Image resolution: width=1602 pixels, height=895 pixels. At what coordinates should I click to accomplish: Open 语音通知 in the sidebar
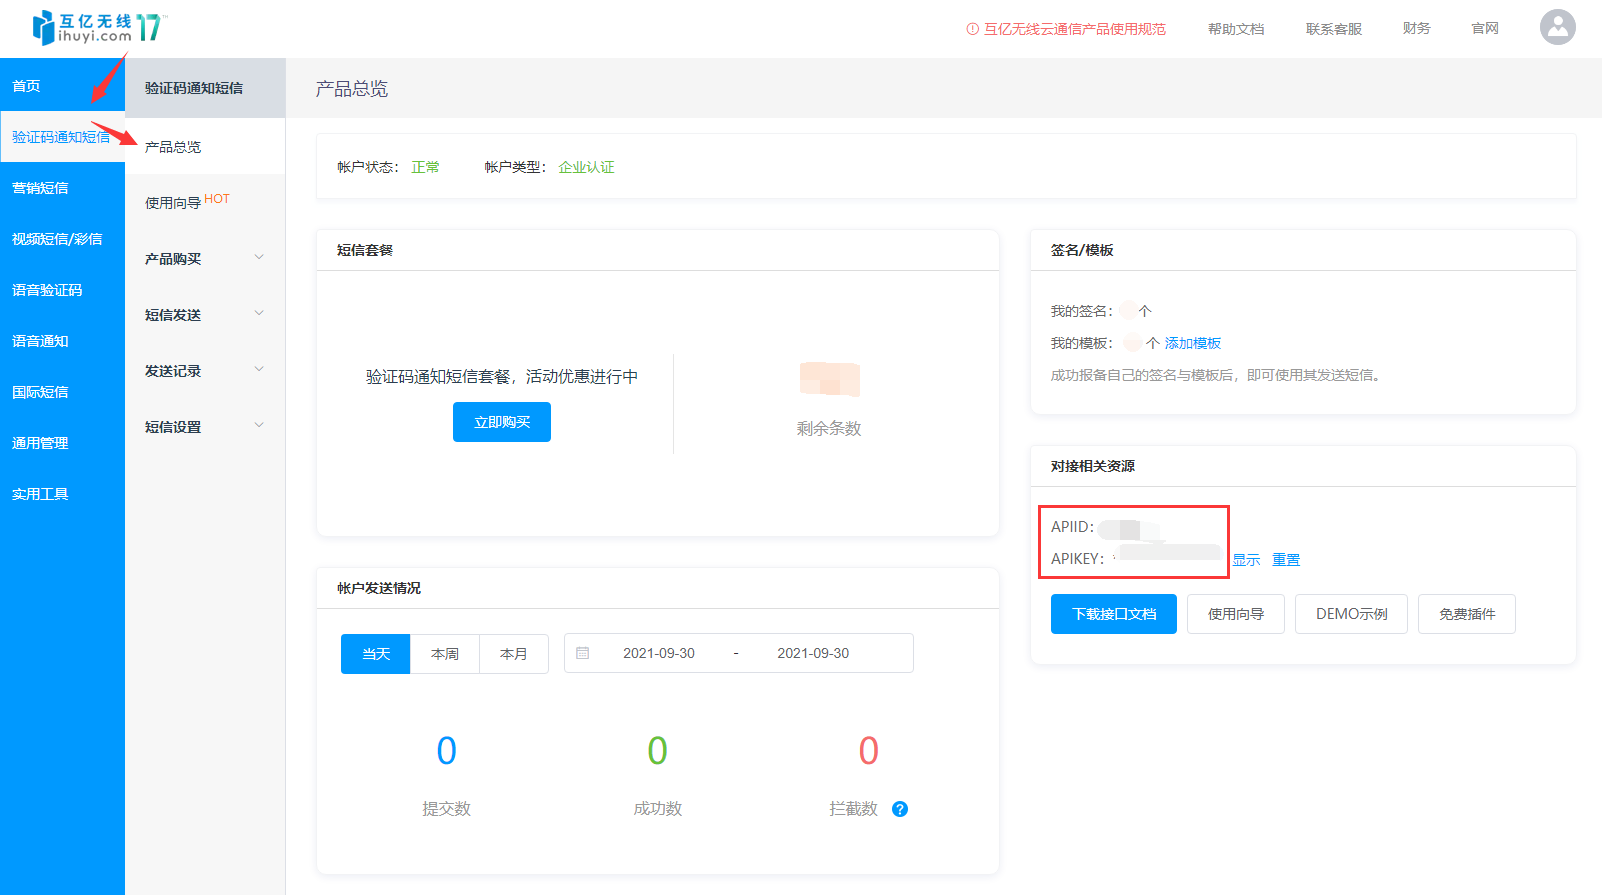[x=62, y=341]
